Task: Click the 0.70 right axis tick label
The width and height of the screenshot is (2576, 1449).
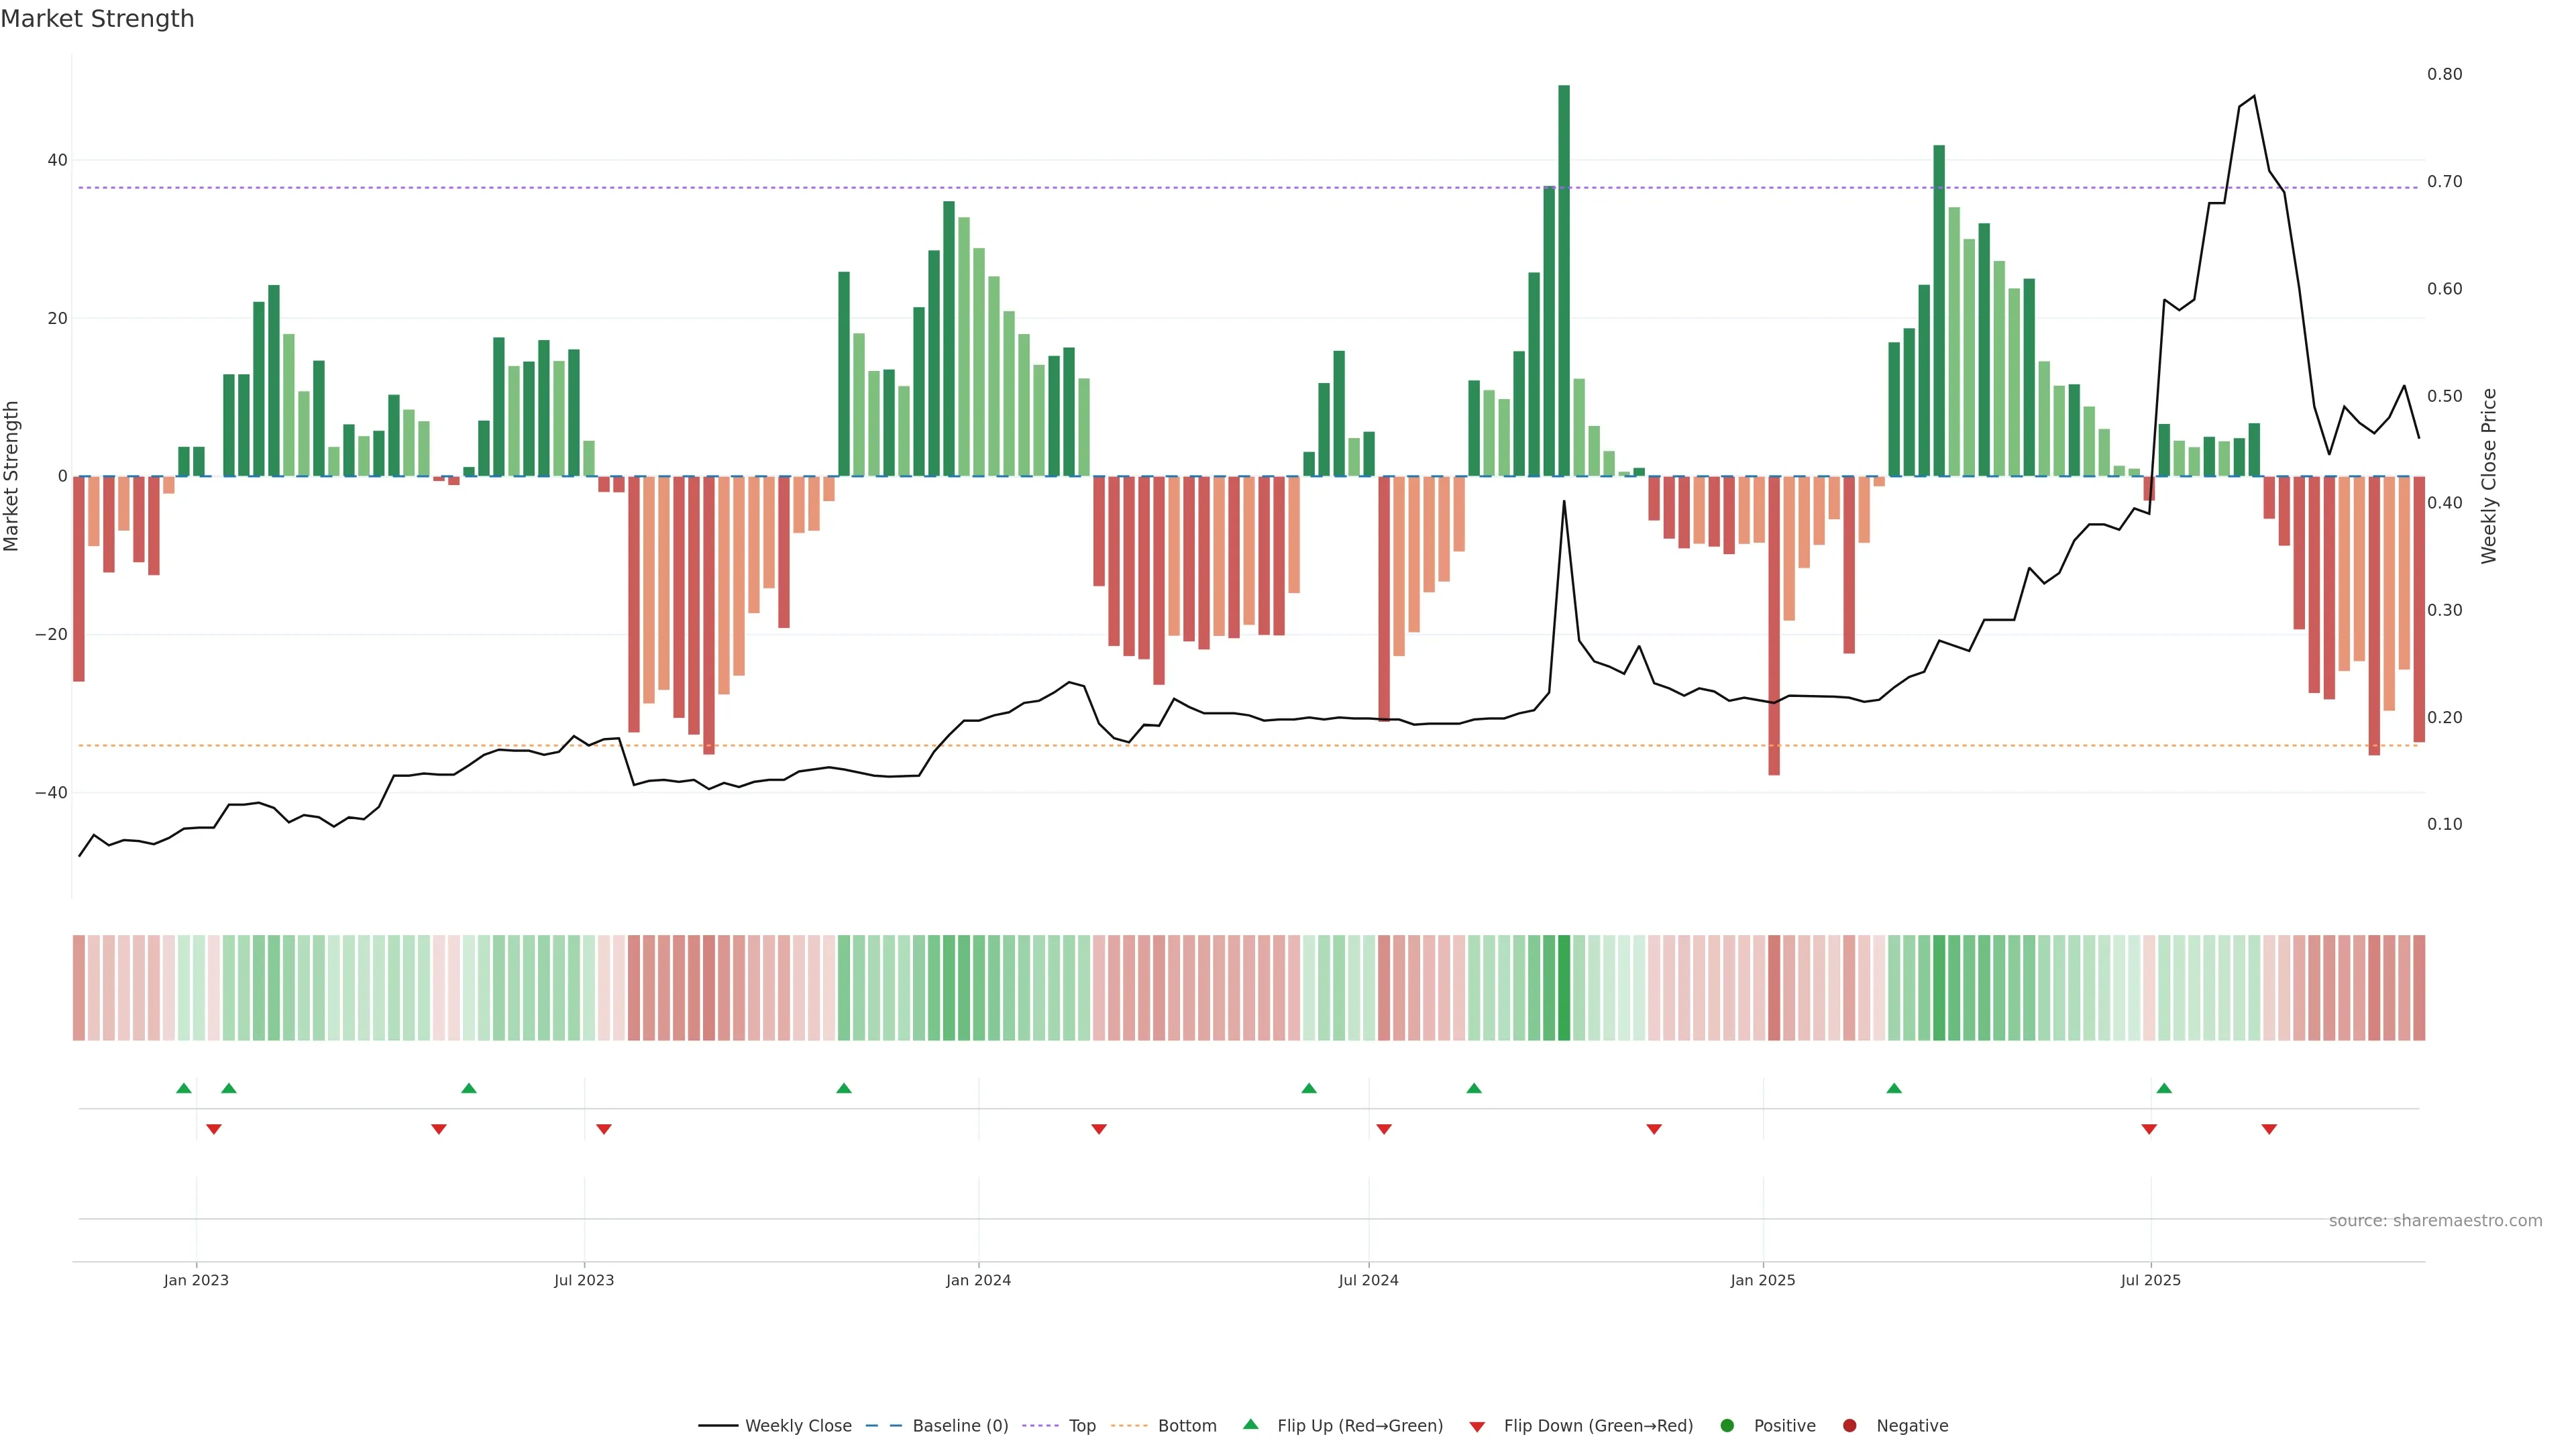Action: point(2444,182)
